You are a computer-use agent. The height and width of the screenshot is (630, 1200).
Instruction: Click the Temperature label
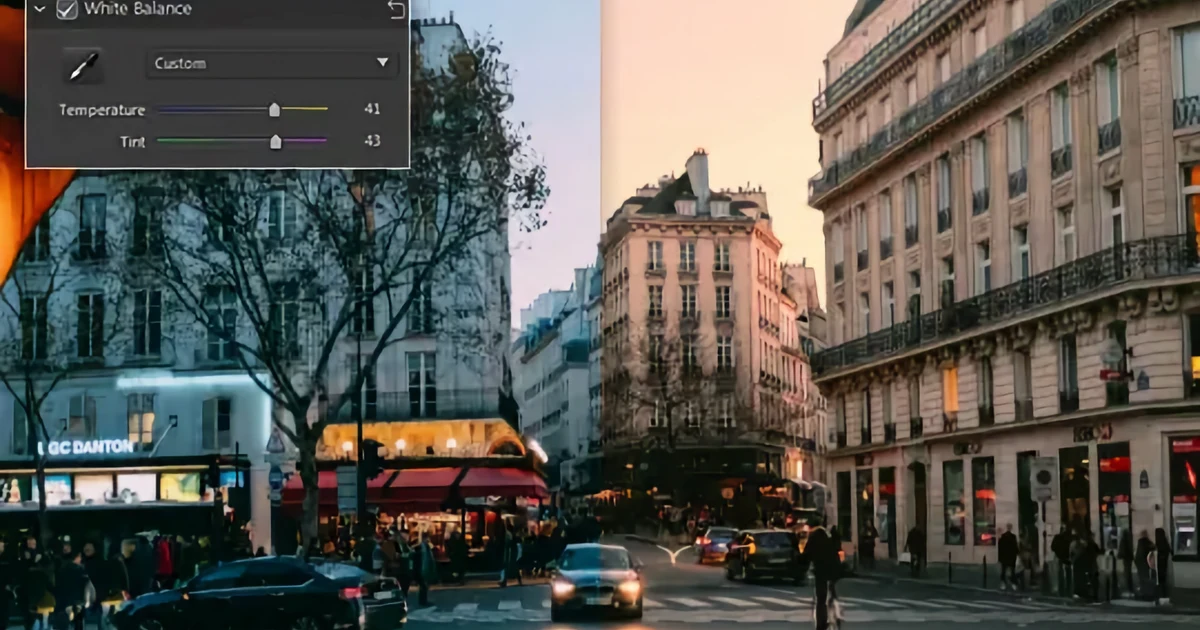click(x=102, y=110)
